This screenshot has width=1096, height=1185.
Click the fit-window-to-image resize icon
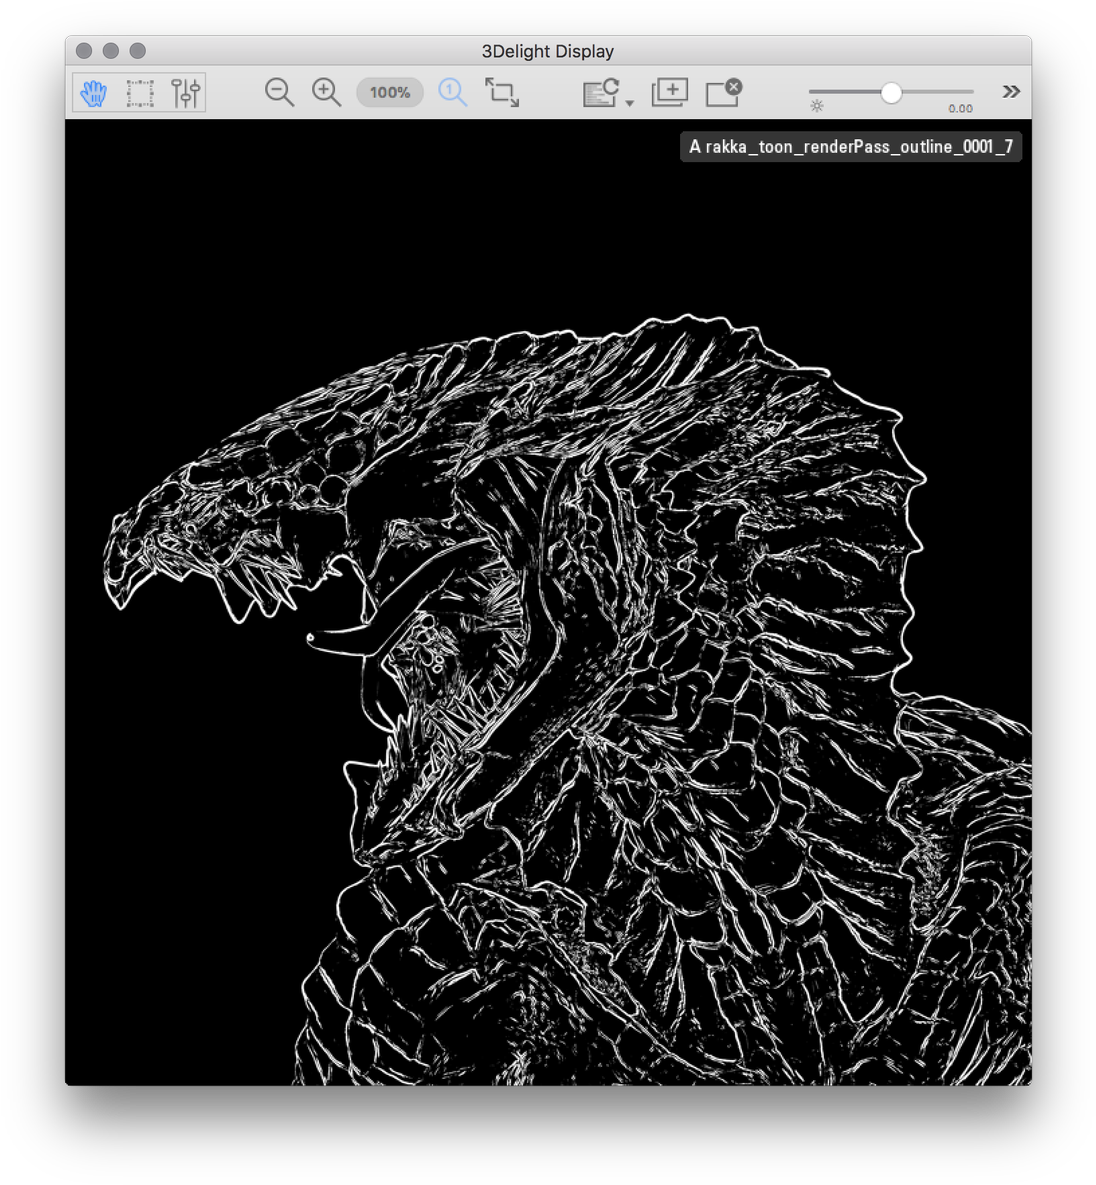click(x=502, y=92)
